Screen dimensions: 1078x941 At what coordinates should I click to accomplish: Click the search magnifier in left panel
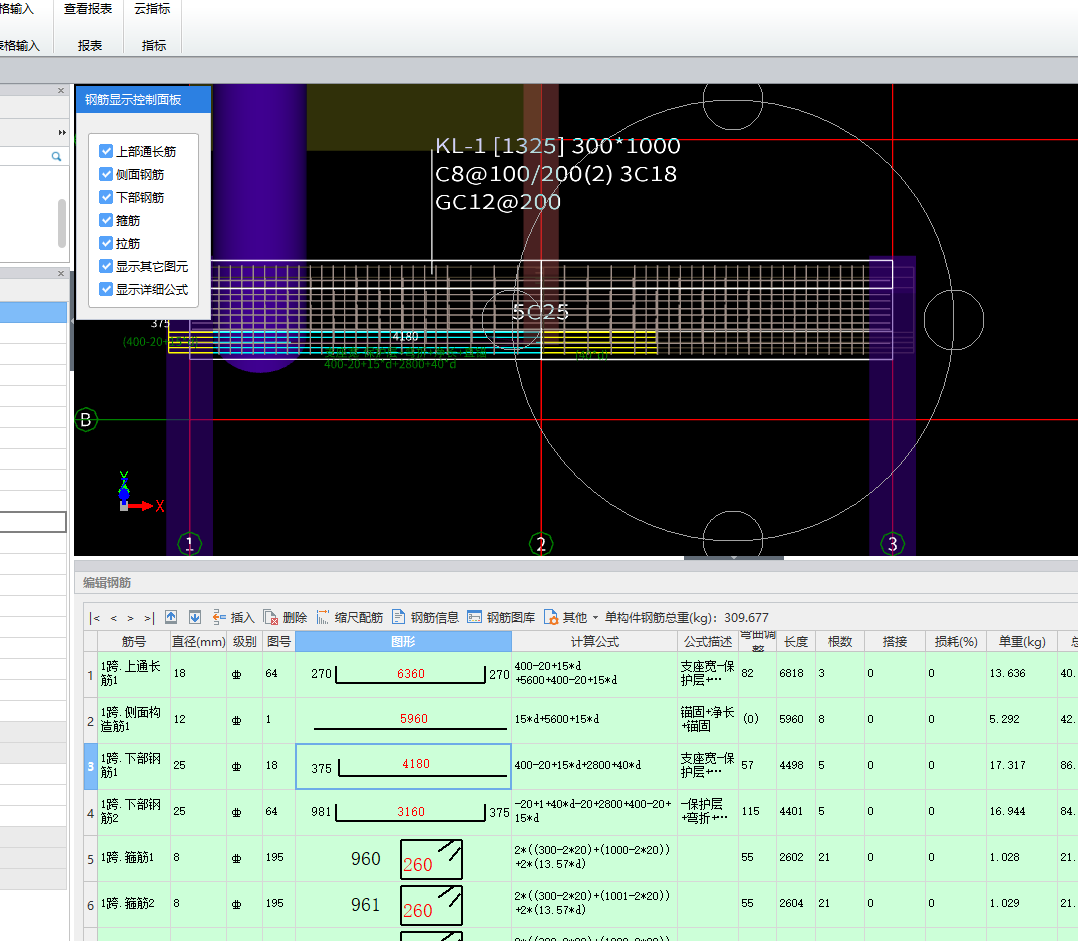(x=56, y=157)
